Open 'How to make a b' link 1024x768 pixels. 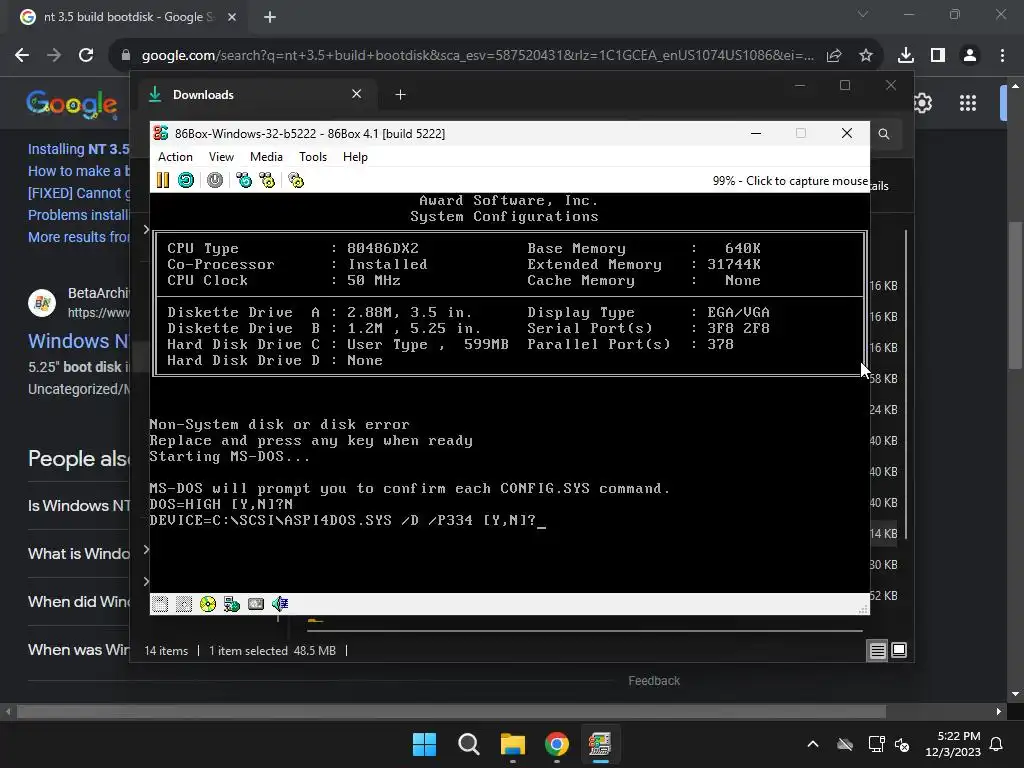pyautogui.click(x=78, y=171)
